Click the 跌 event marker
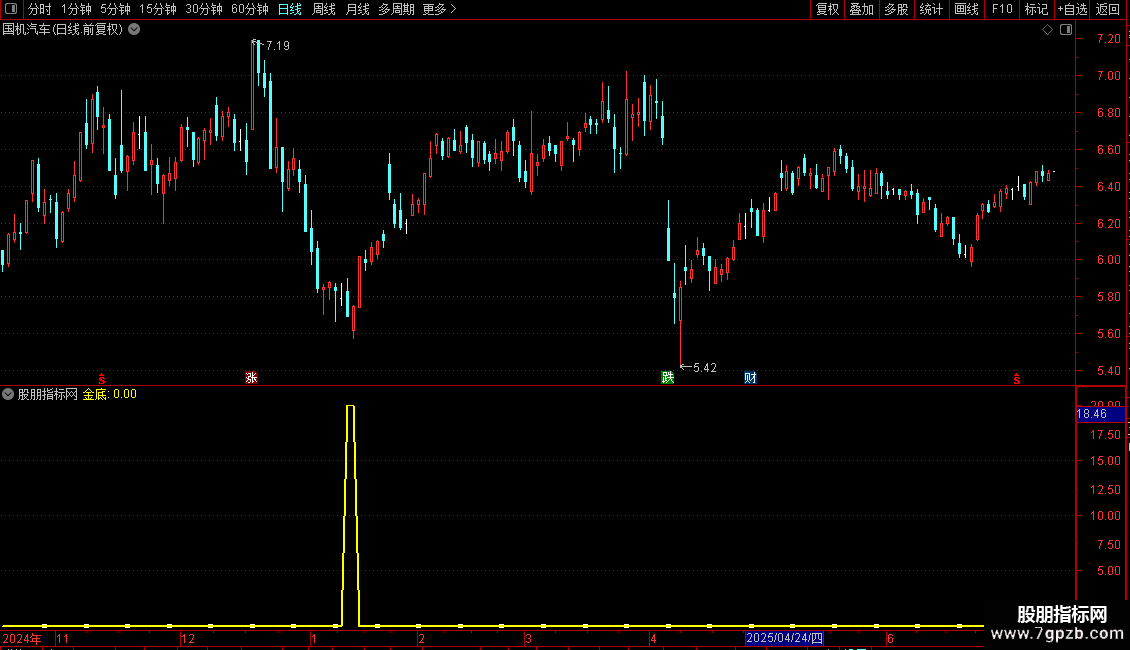This screenshot has height=650, width=1130. 667,378
